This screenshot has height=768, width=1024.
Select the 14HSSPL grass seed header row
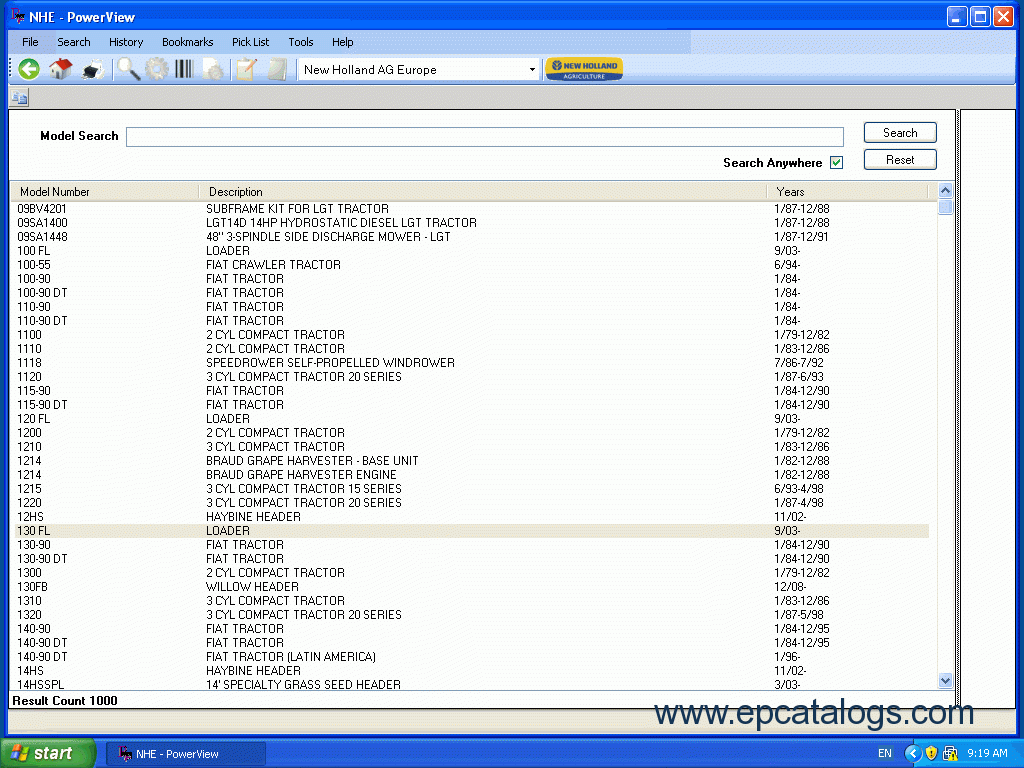tap(472, 684)
